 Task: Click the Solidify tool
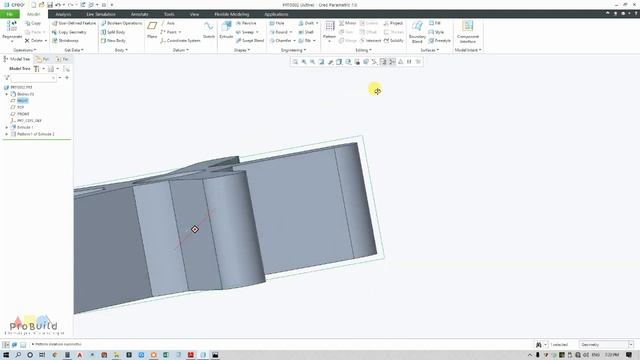(x=393, y=40)
